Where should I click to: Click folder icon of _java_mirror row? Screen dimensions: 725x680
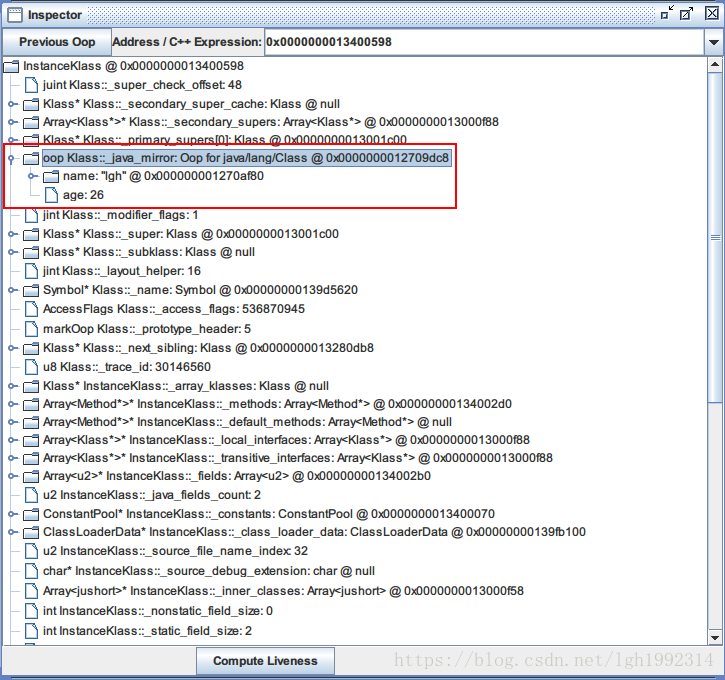tap(31, 159)
